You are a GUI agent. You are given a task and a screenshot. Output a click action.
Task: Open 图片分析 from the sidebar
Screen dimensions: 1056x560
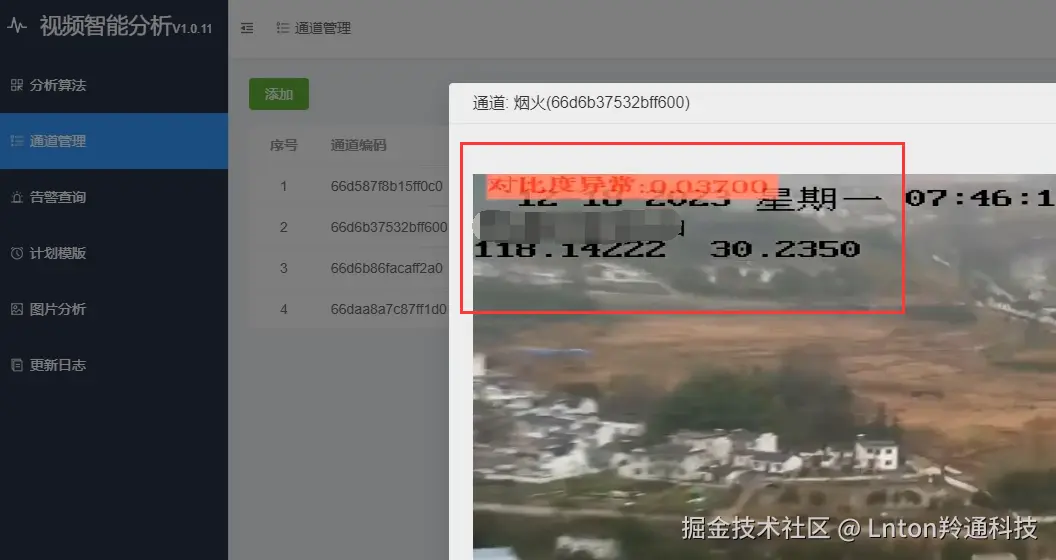click(x=114, y=309)
